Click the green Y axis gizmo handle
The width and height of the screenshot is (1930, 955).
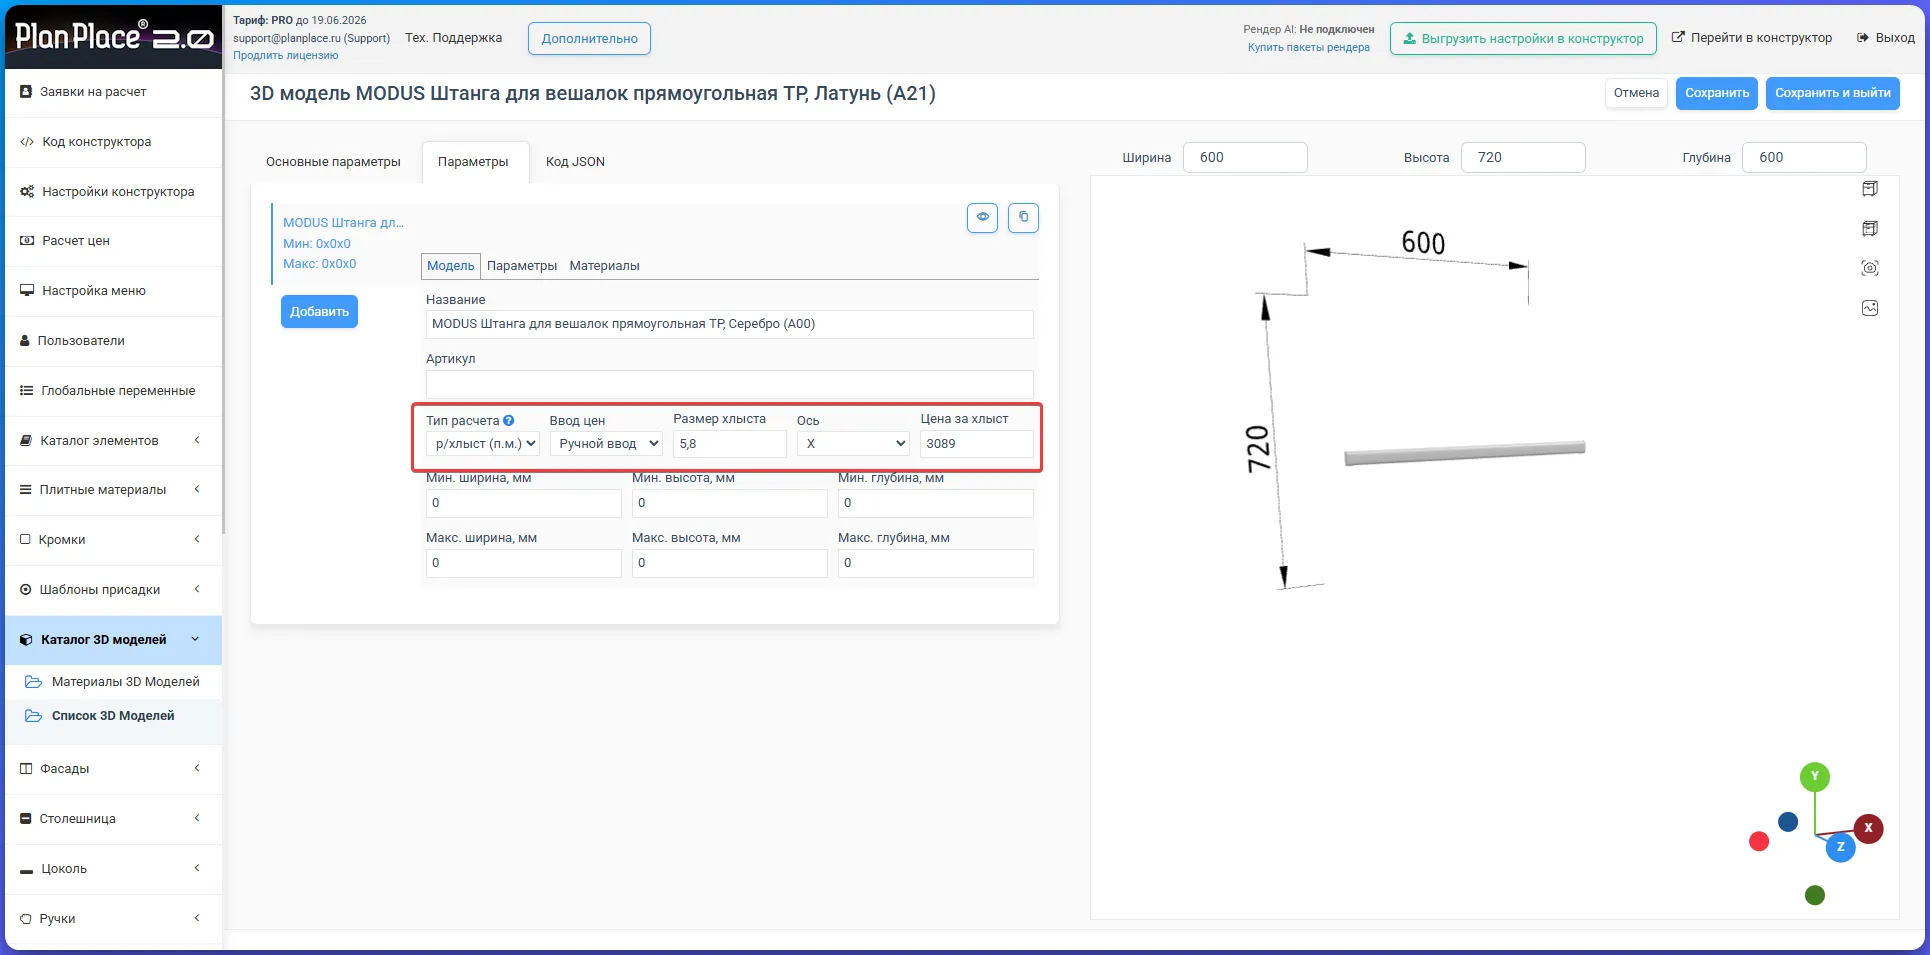[x=1815, y=776]
